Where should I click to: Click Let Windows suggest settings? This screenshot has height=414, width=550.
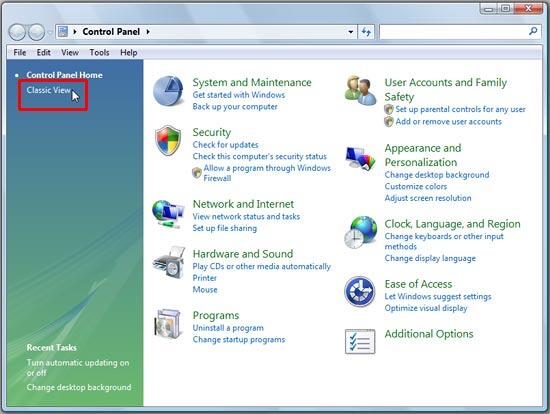438,297
